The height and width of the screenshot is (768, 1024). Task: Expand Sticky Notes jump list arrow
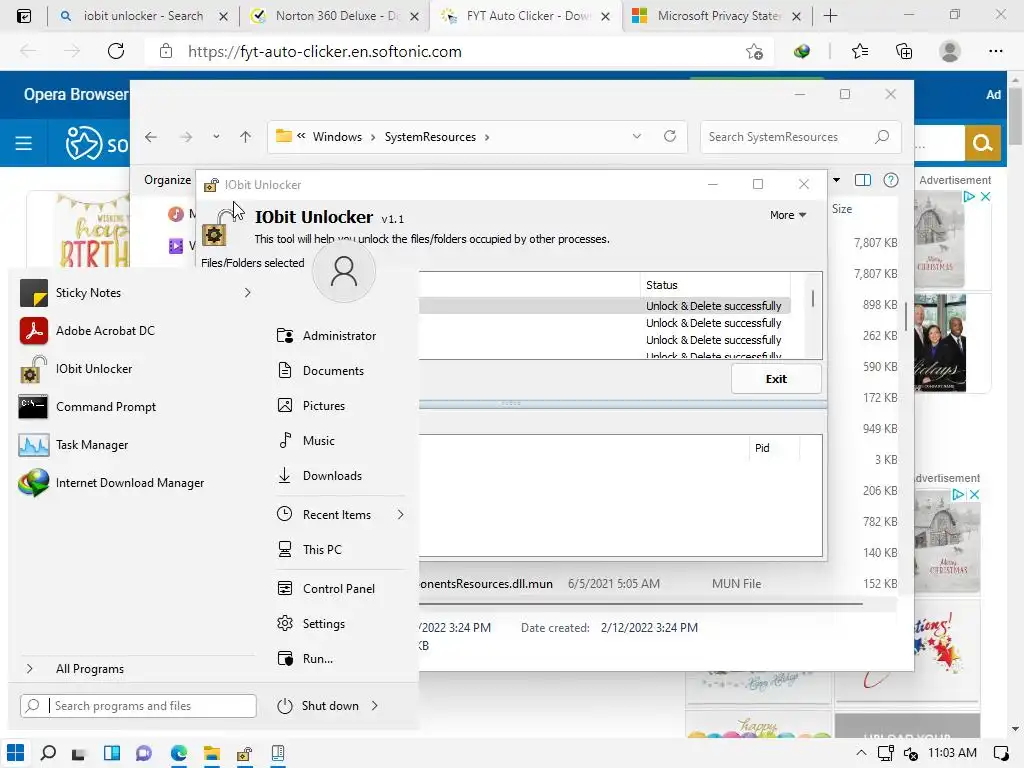[248, 293]
